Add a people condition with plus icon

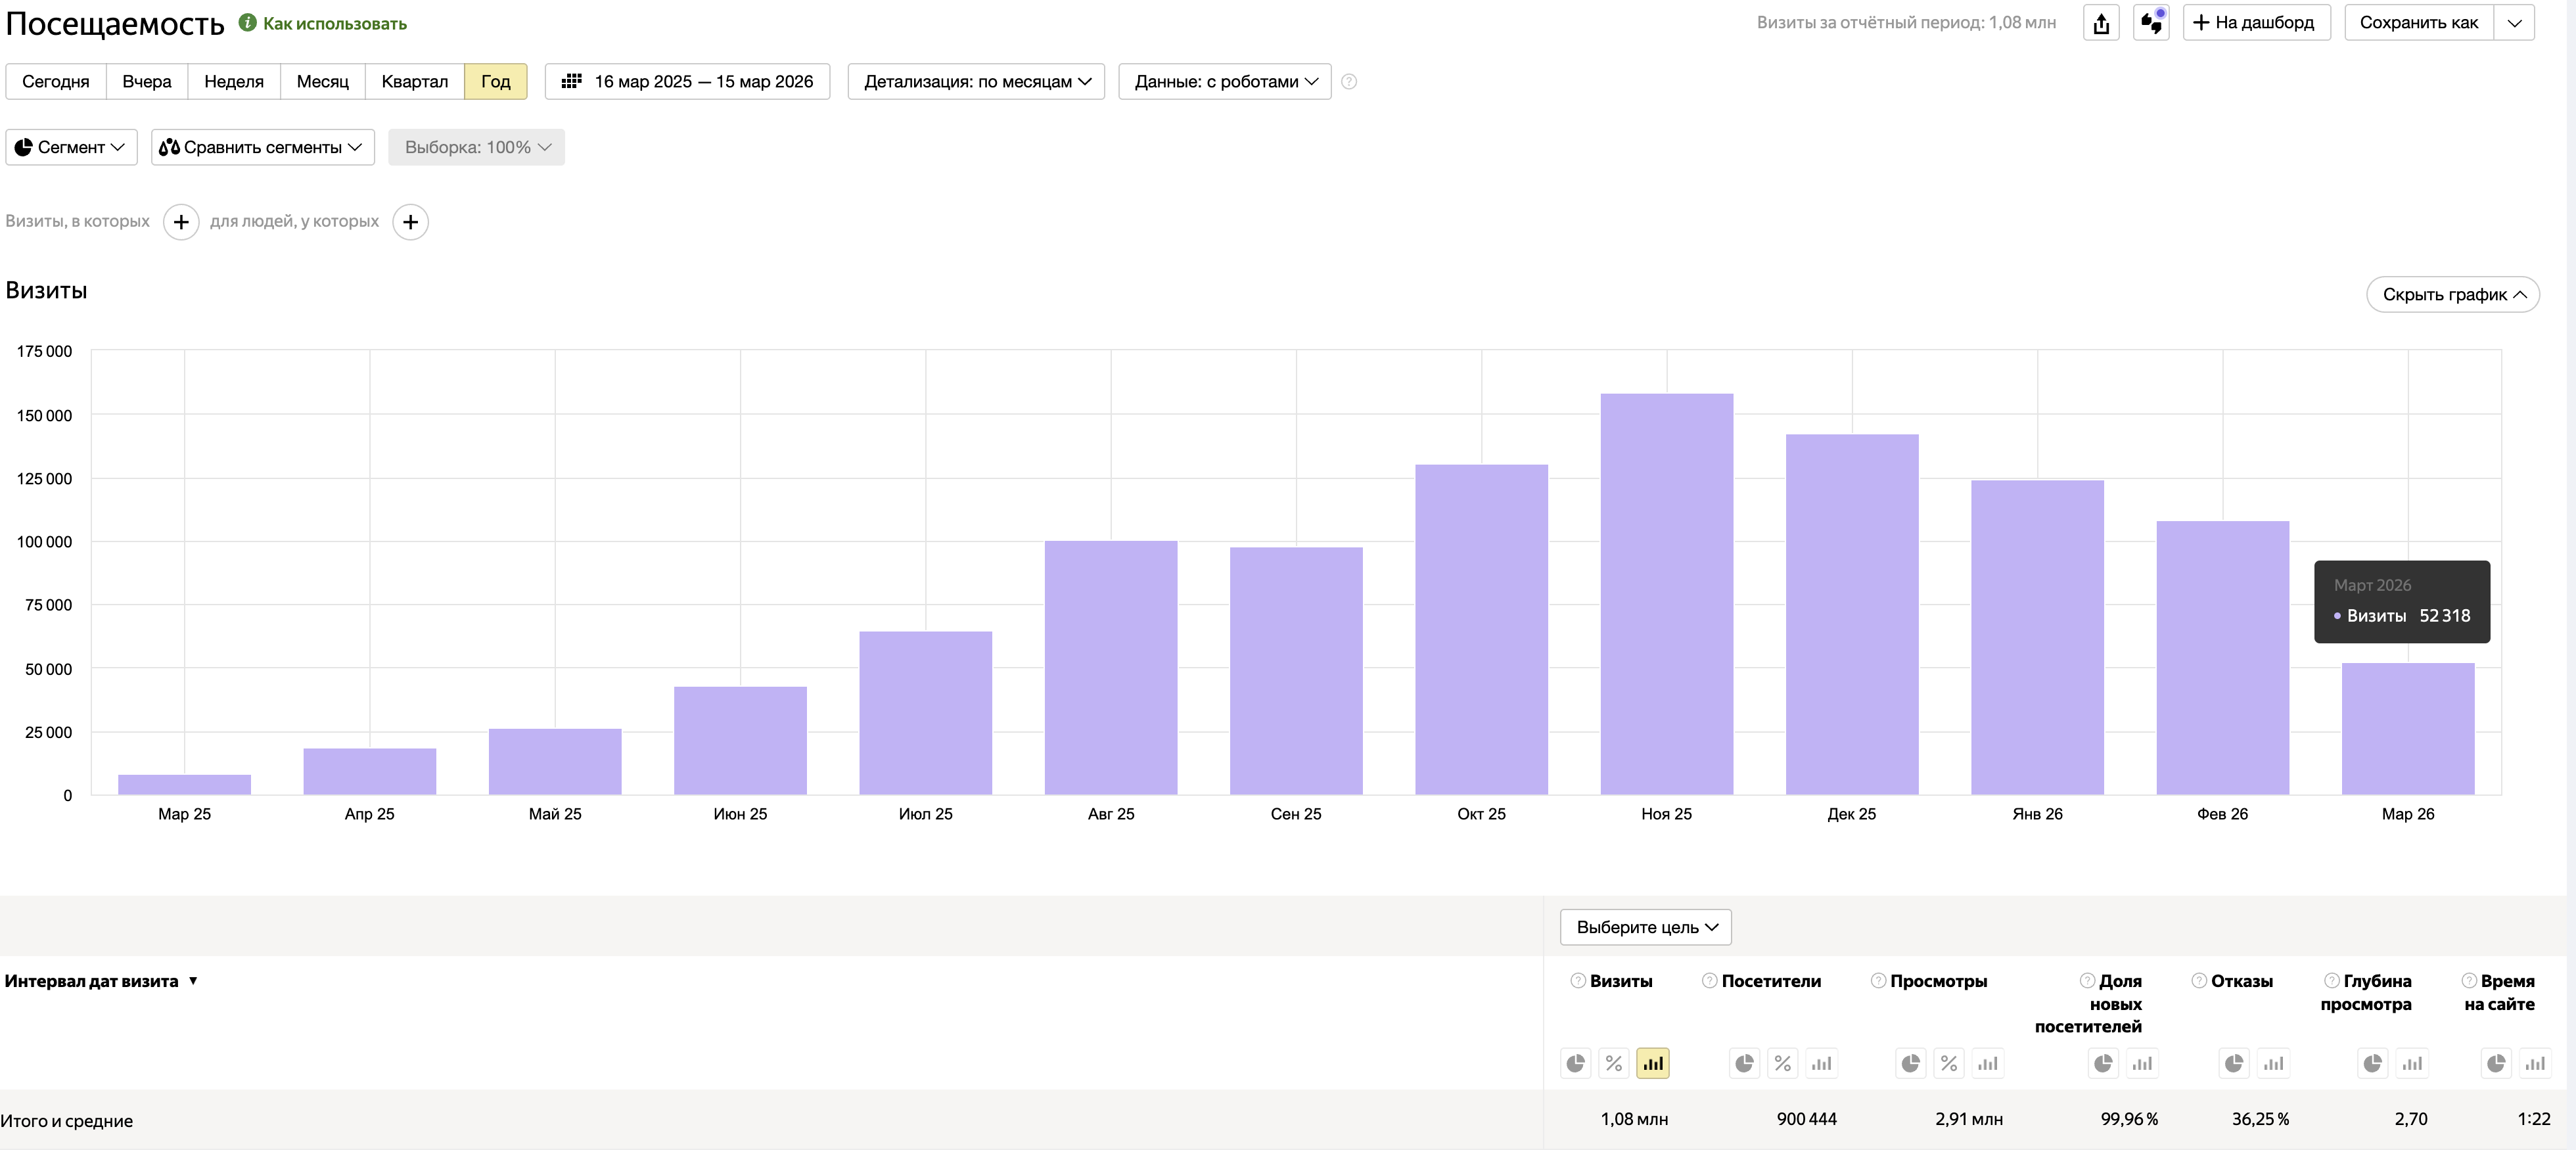[410, 222]
